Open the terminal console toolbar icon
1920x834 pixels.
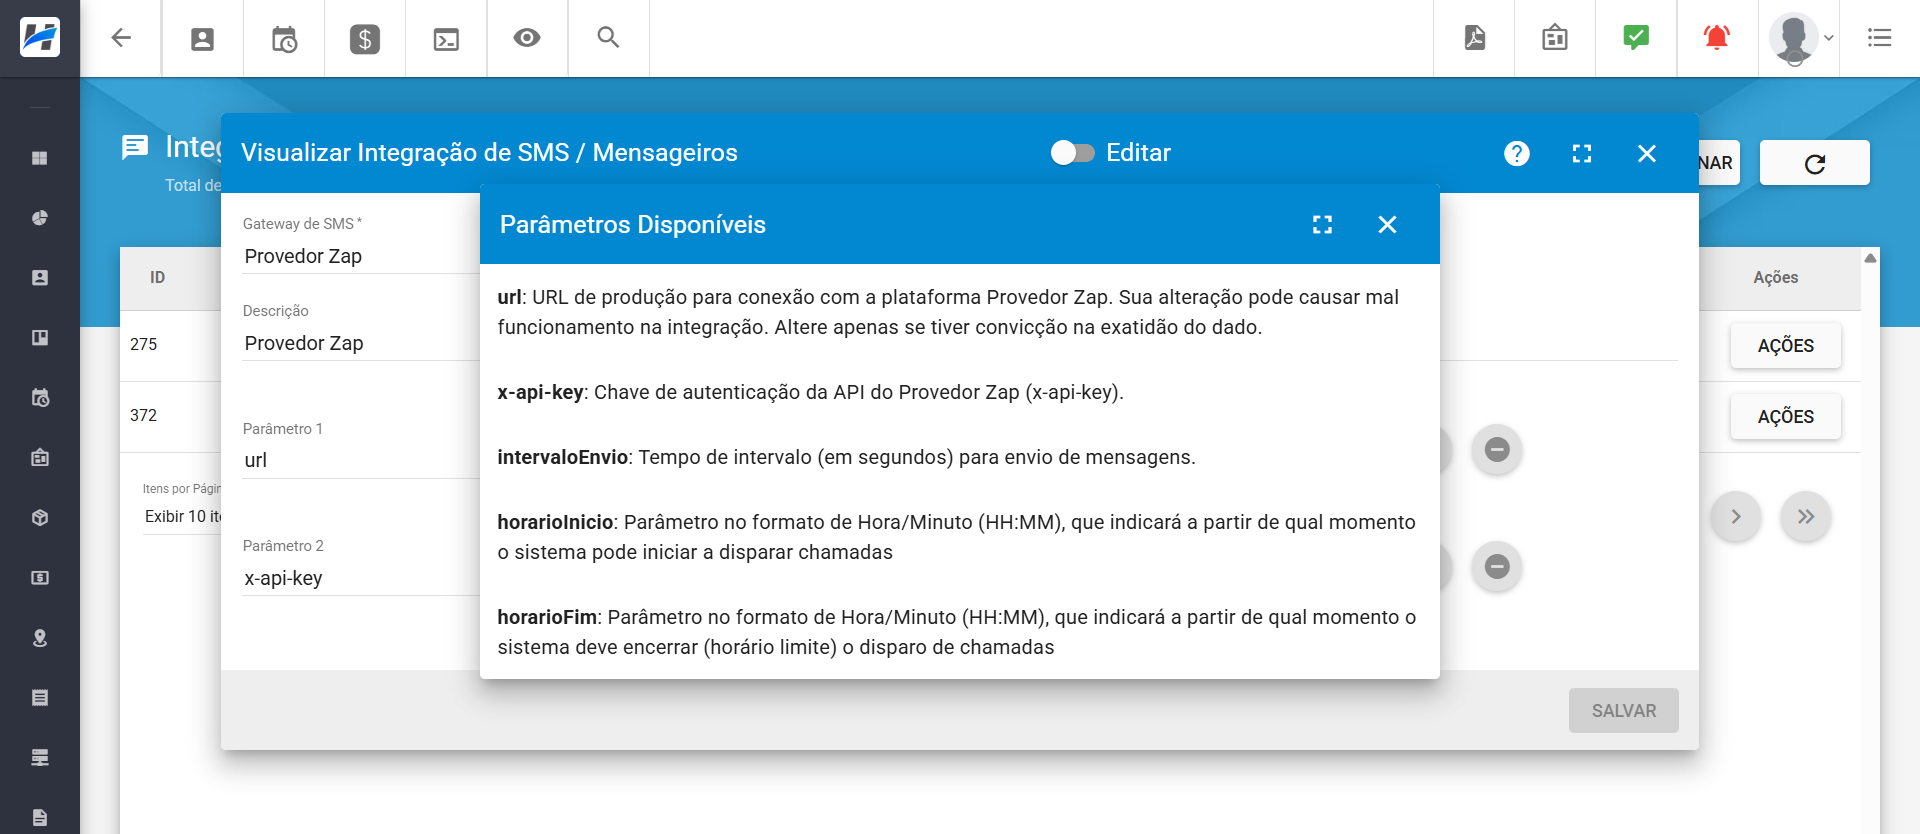(446, 39)
